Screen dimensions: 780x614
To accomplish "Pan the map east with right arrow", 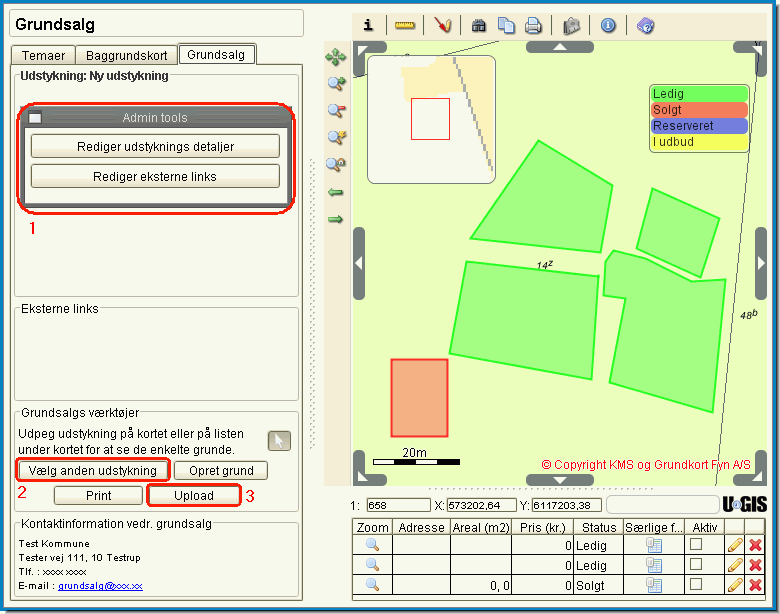I will tap(761, 263).
